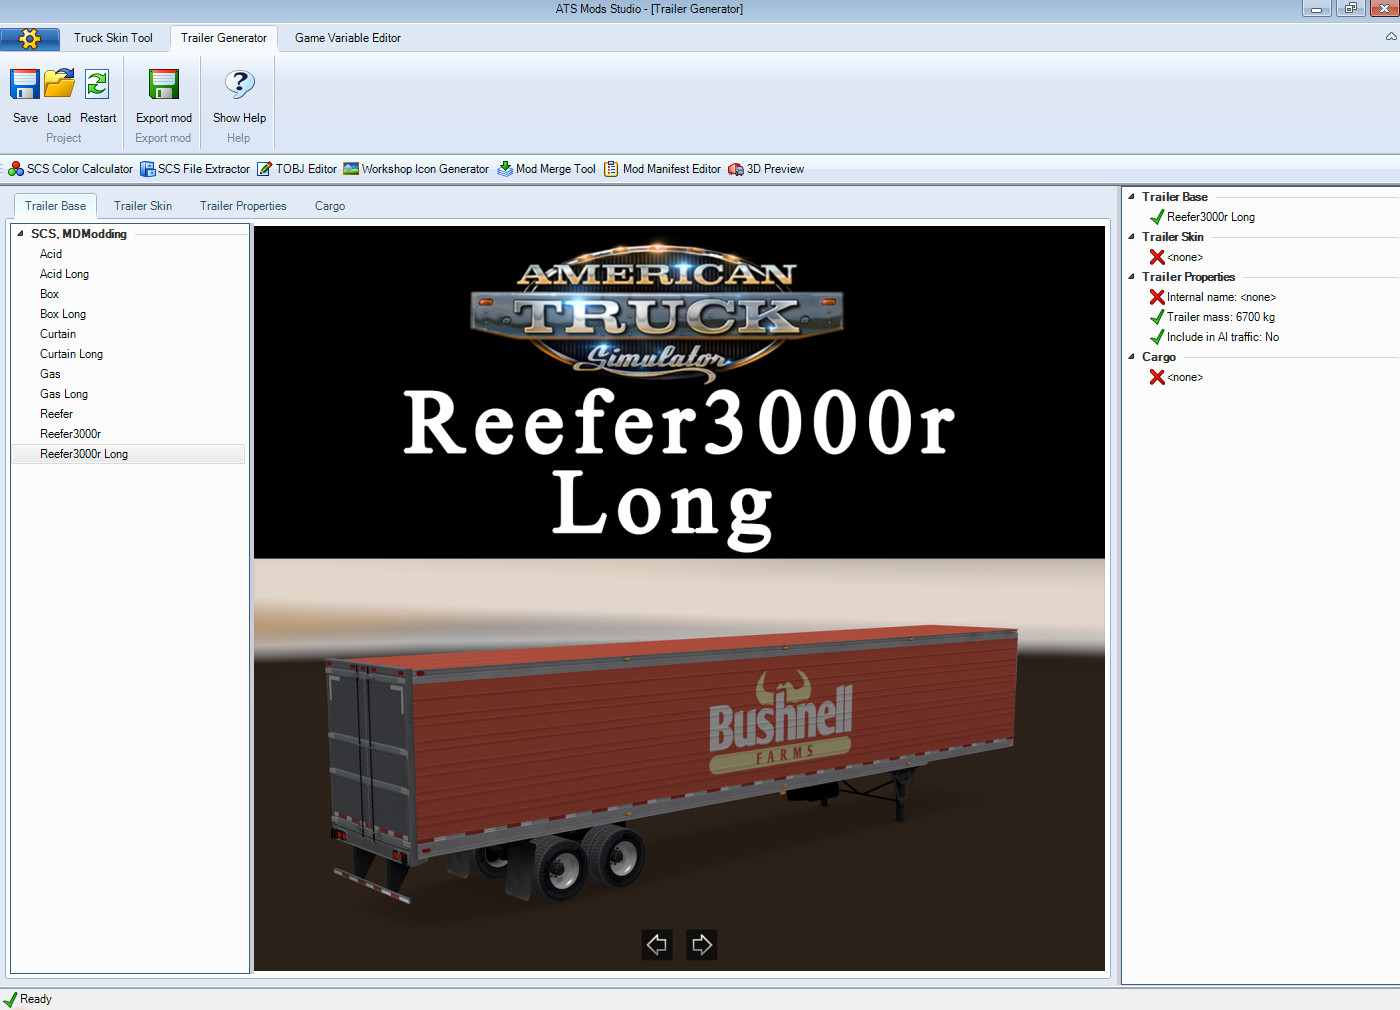Click the Restart icon
The height and width of the screenshot is (1010, 1400).
[x=97, y=84]
